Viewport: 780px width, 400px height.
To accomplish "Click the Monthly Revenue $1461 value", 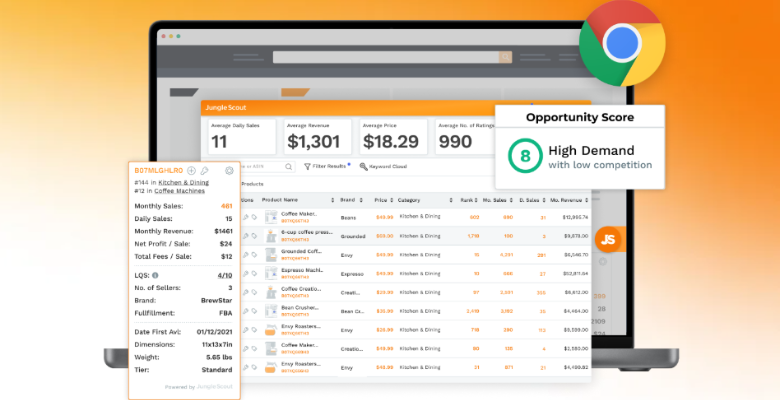I will tap(223, 231).
